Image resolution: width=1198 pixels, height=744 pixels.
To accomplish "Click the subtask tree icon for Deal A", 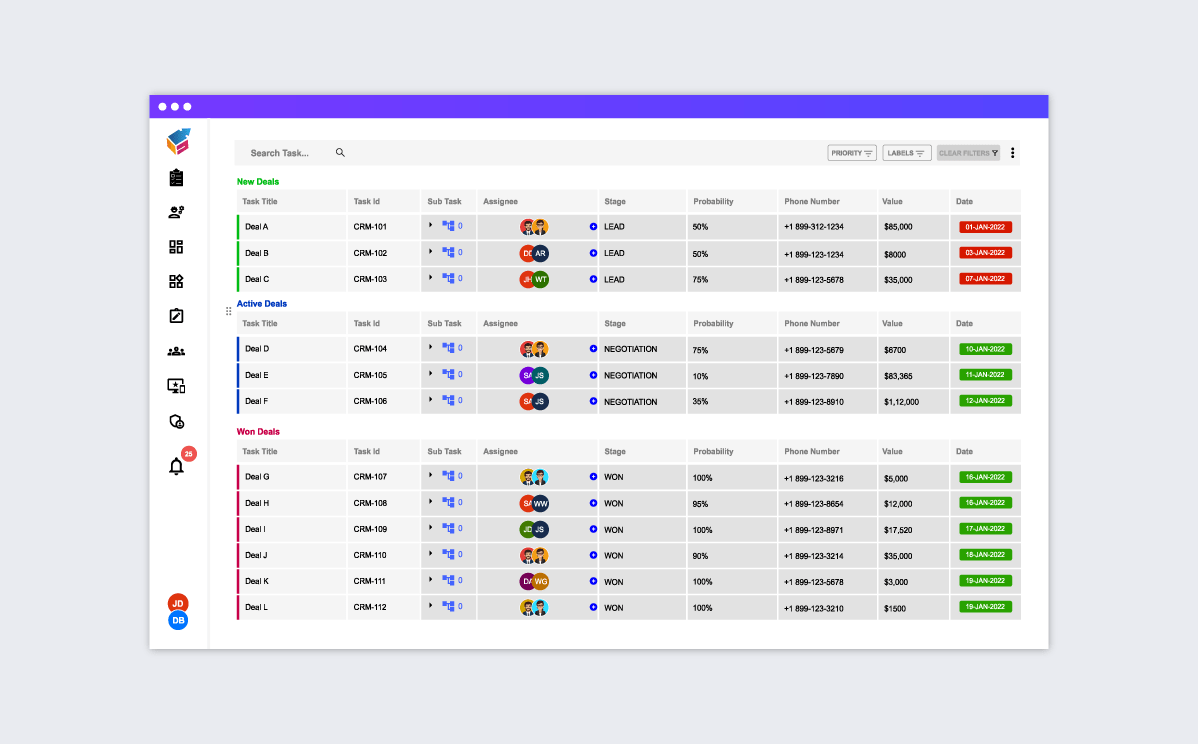I will [449, 226].
